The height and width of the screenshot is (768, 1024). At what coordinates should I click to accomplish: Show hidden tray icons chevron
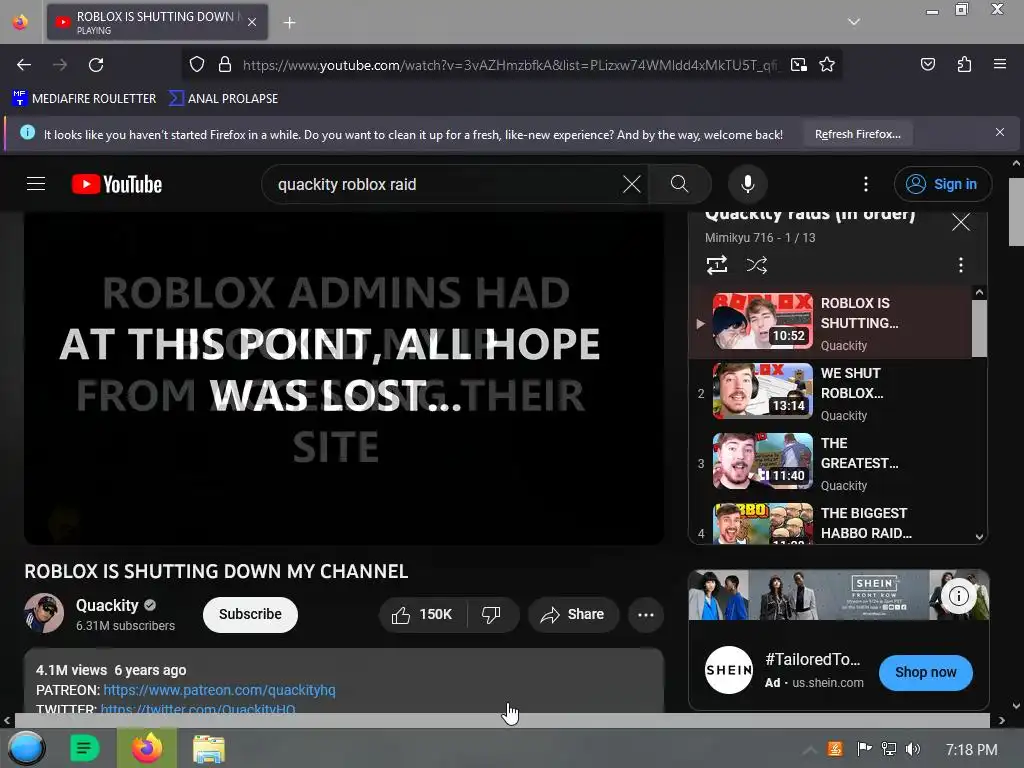809,750
